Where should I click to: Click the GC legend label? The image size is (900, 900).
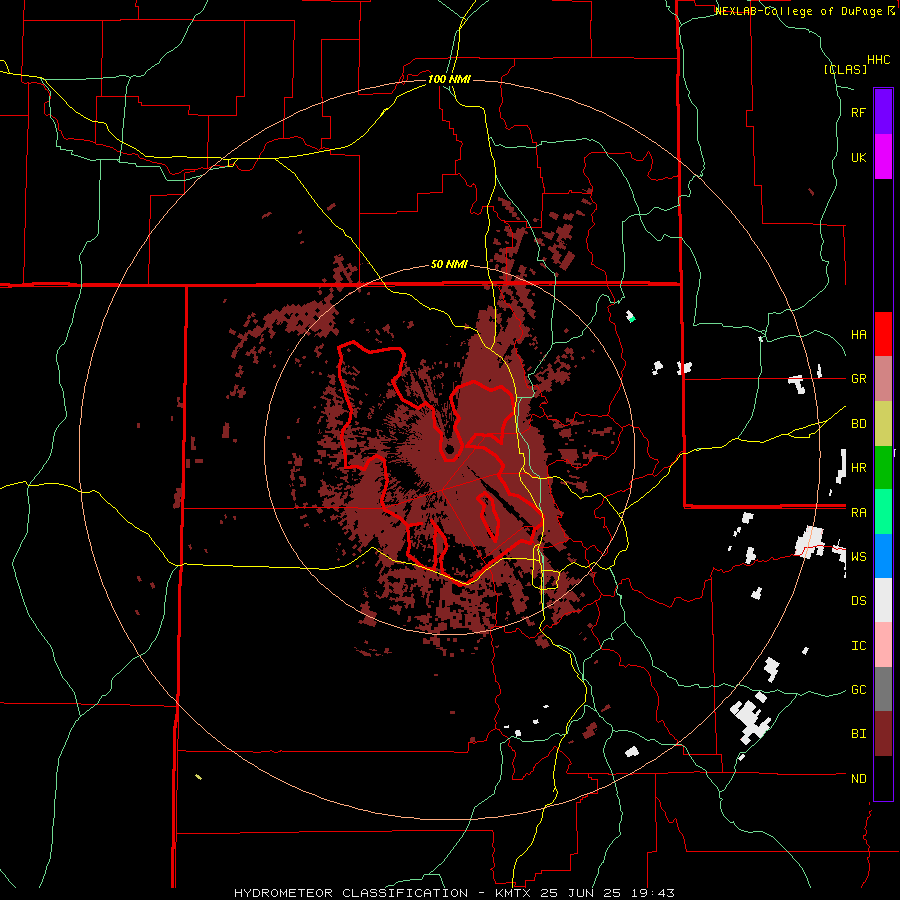pos(858,690)
